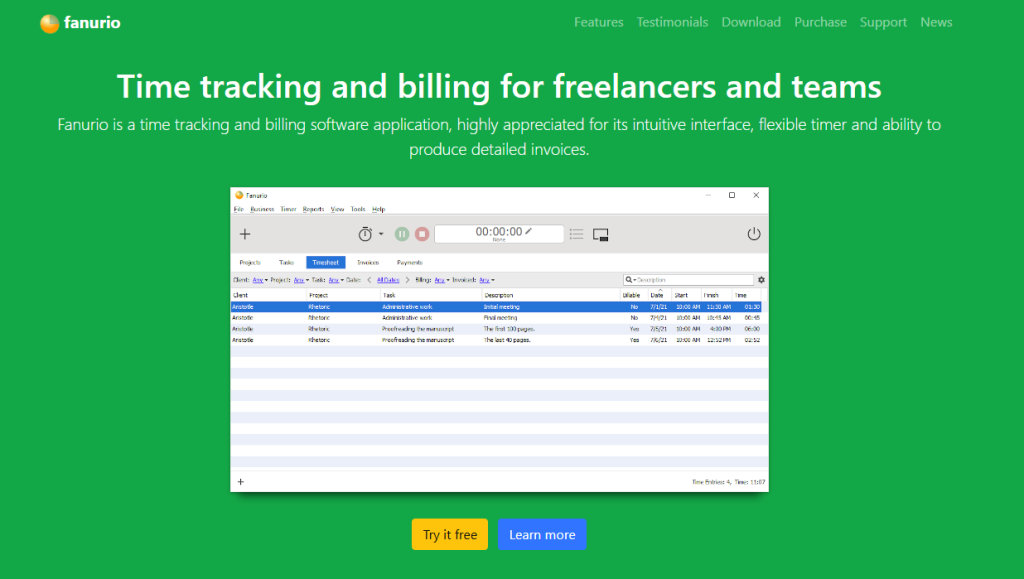Pause the timer with the green button

402,234
